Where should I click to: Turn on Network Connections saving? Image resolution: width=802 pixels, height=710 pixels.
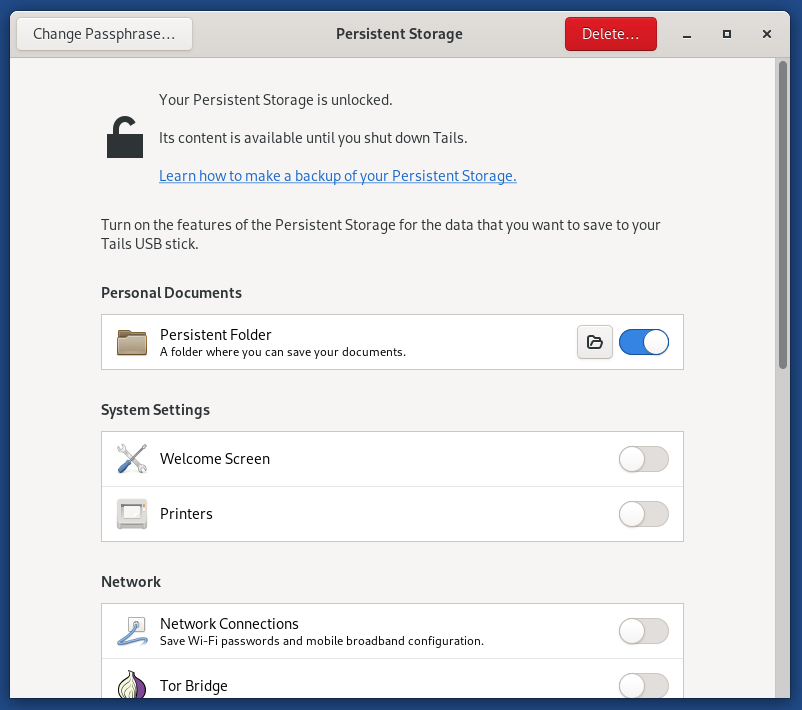point(643,631)
